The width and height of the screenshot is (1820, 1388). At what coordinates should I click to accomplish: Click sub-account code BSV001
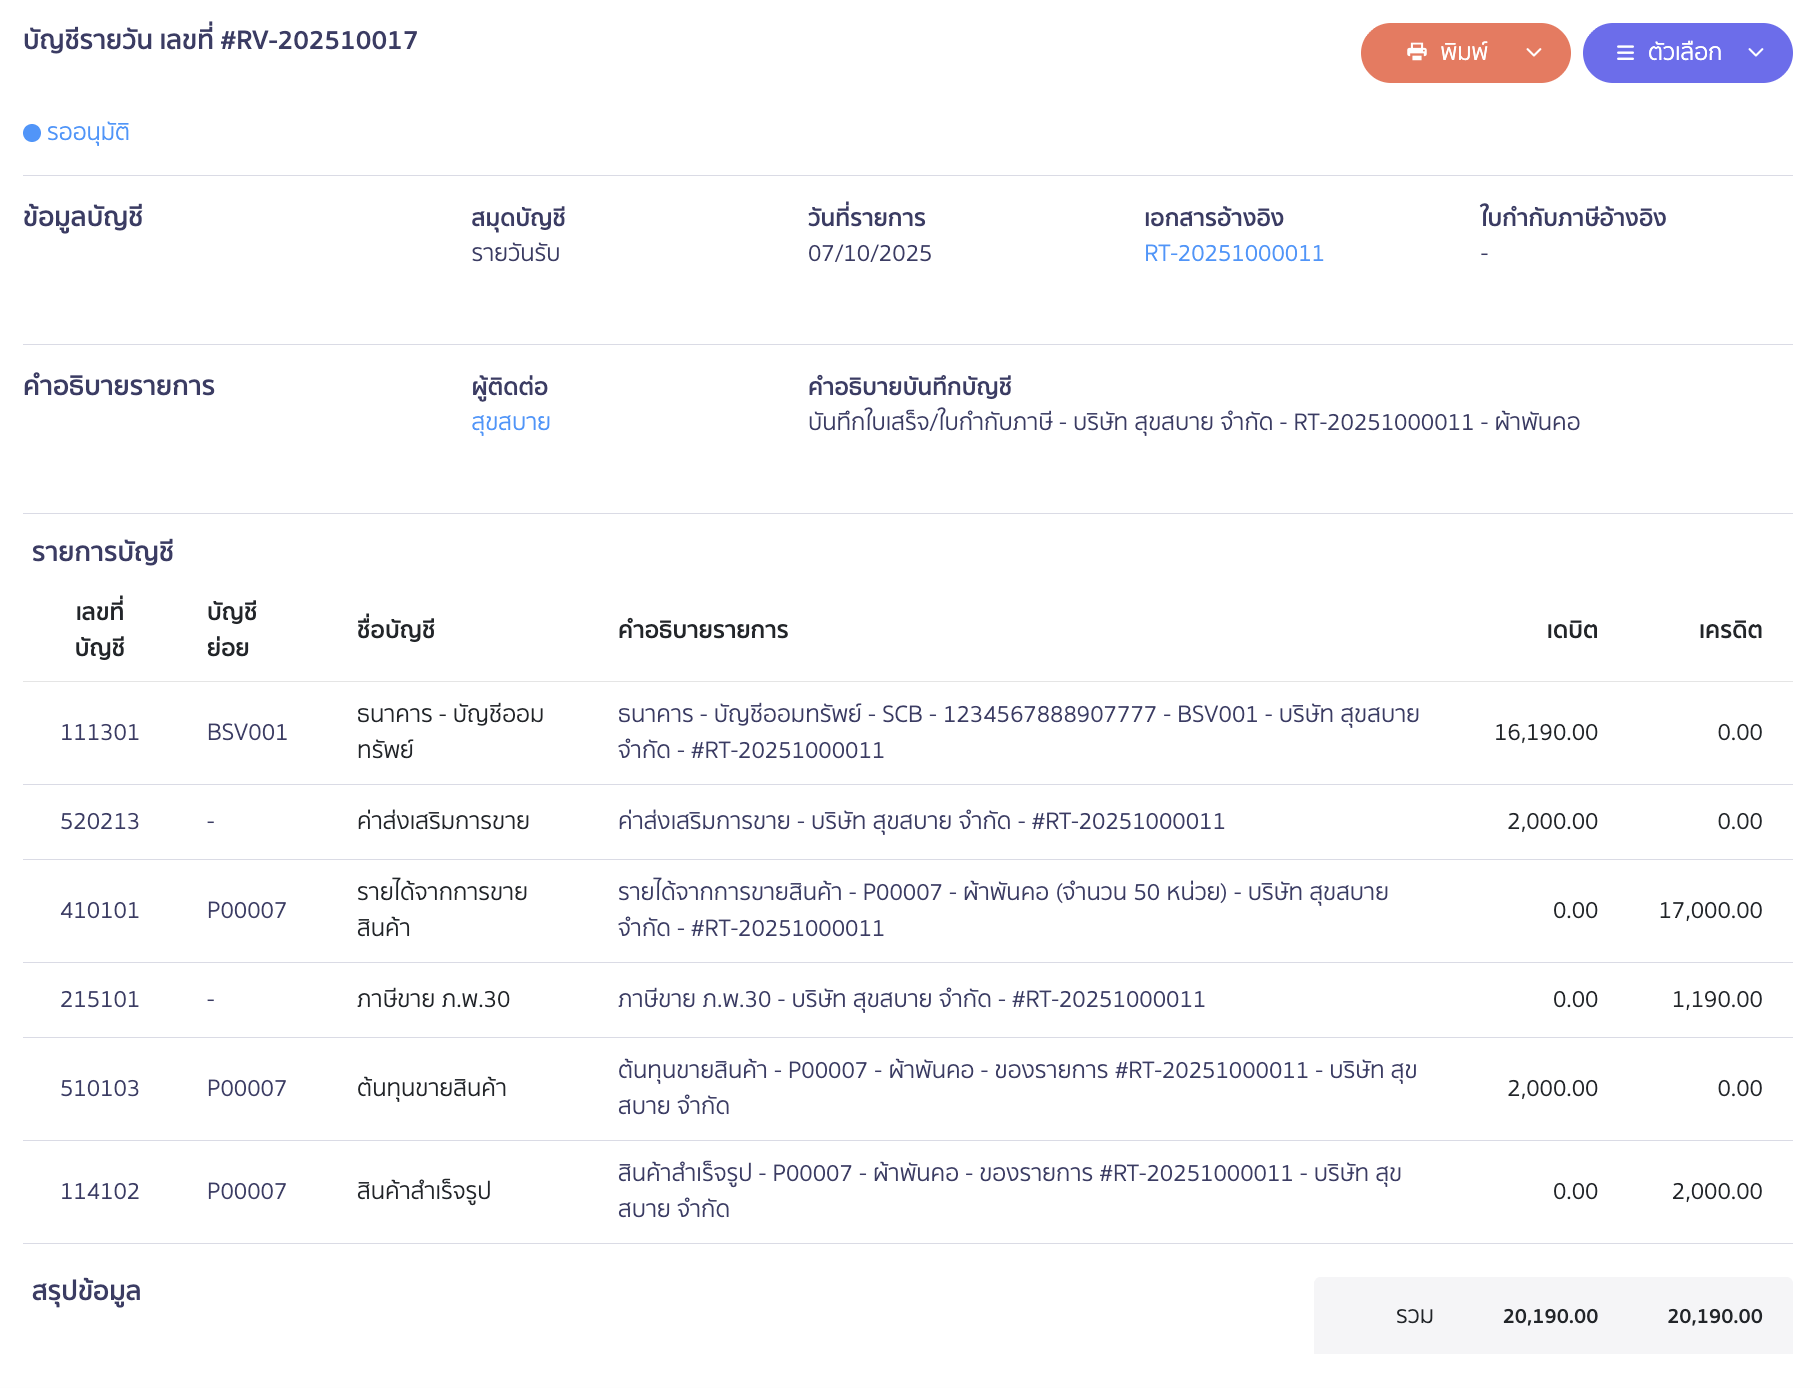246,732
